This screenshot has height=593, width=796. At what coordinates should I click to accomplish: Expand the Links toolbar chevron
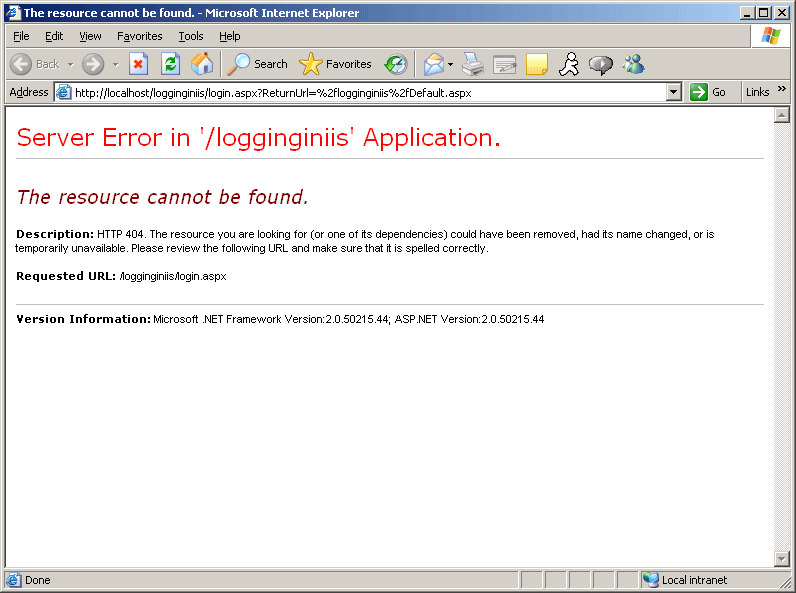pyautogui.click(x=782, y=90)
